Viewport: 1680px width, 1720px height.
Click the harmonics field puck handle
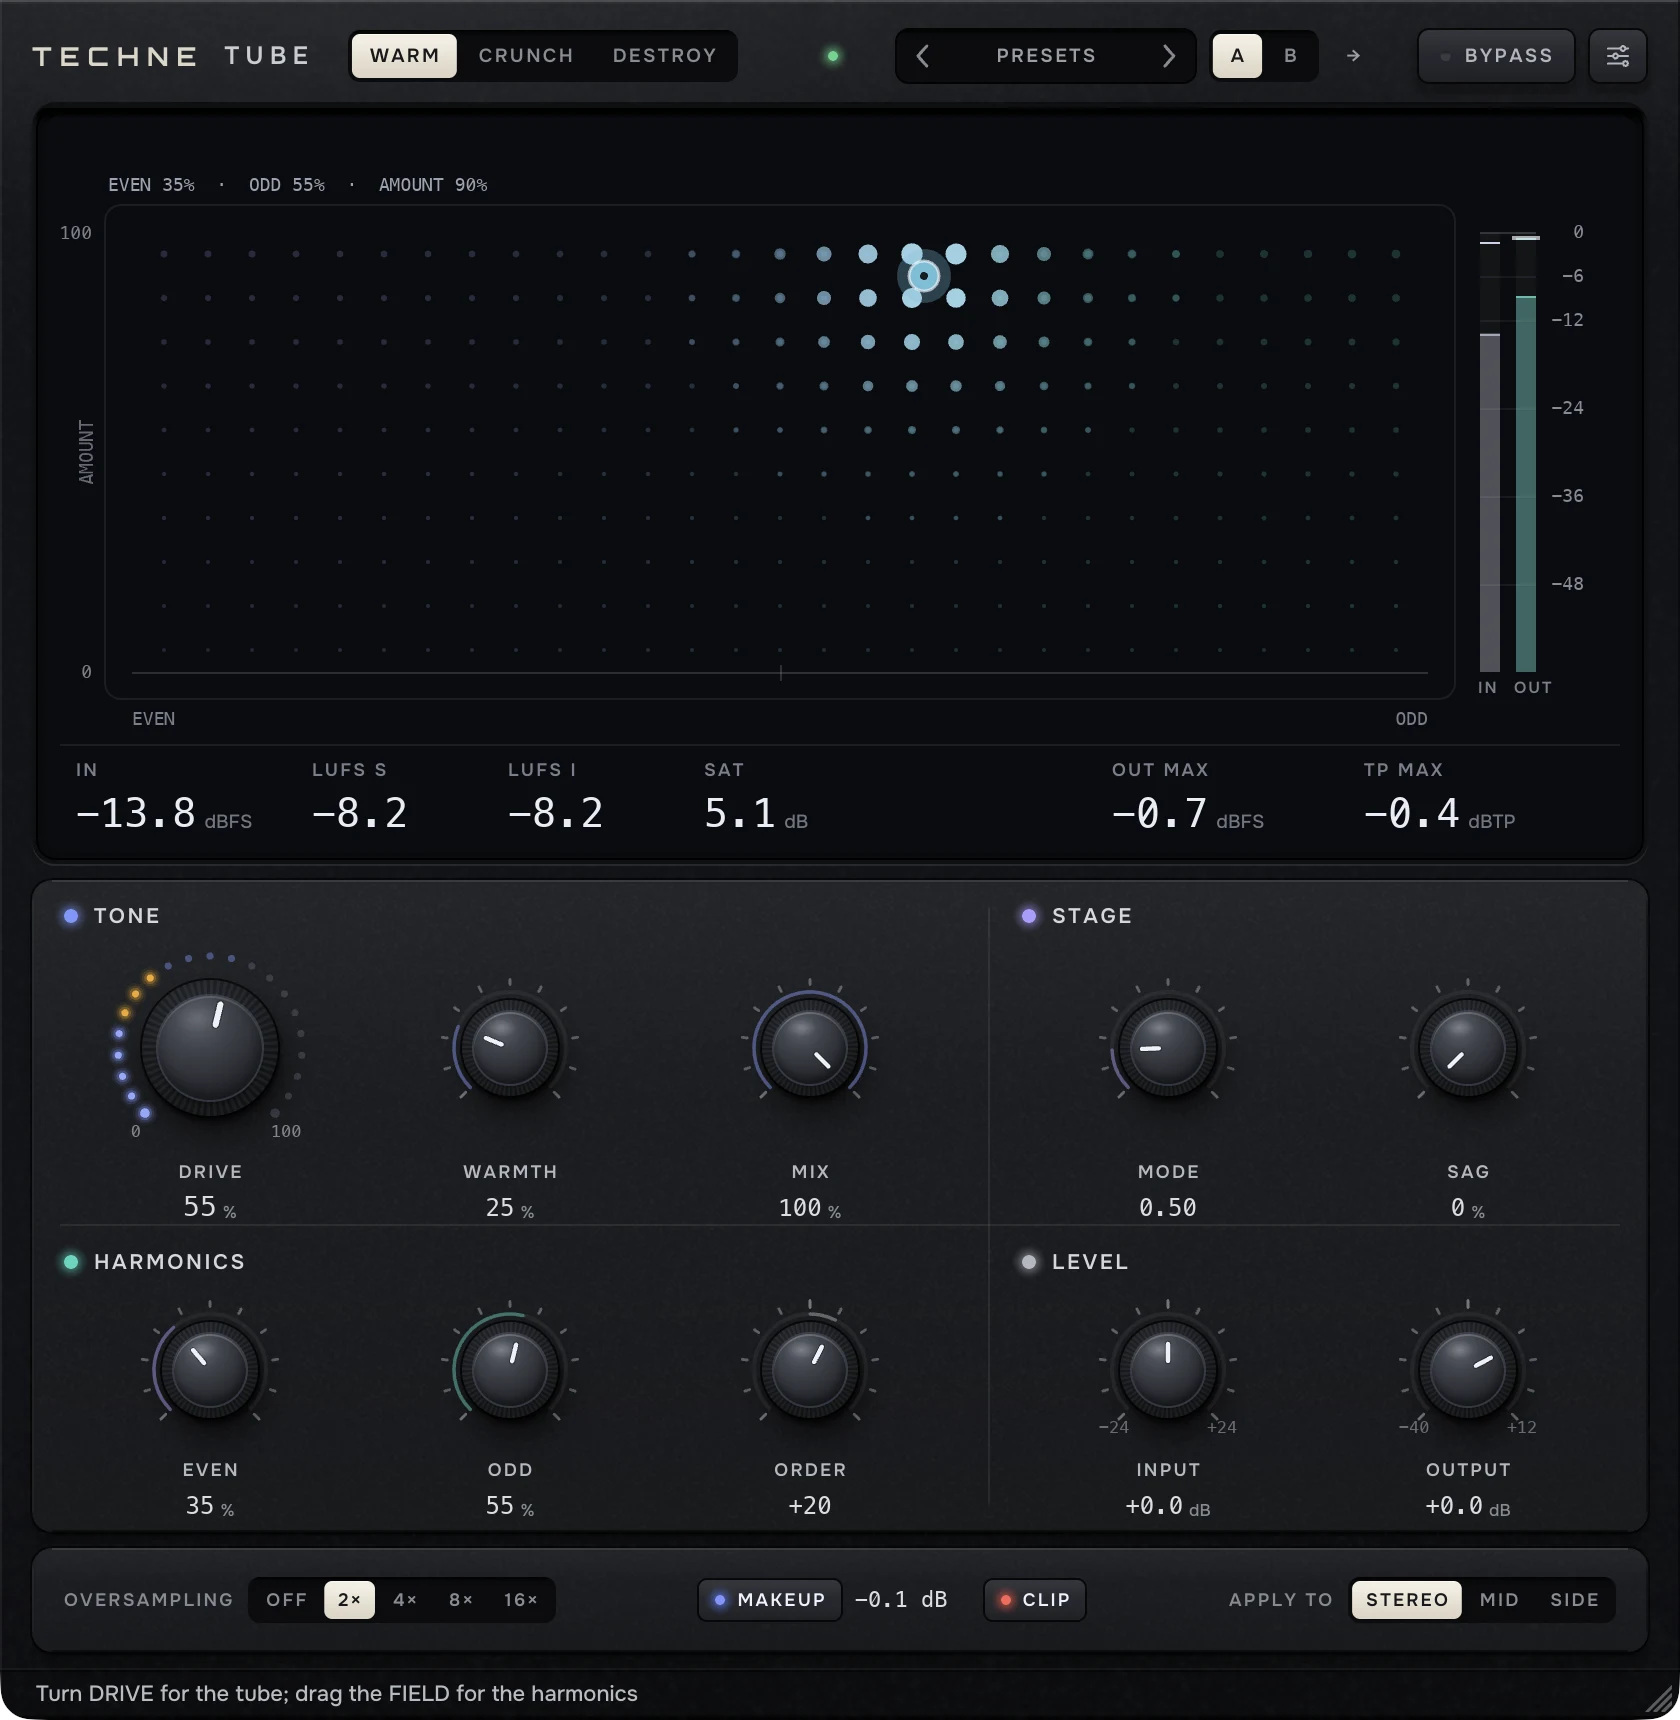point(924,275)
